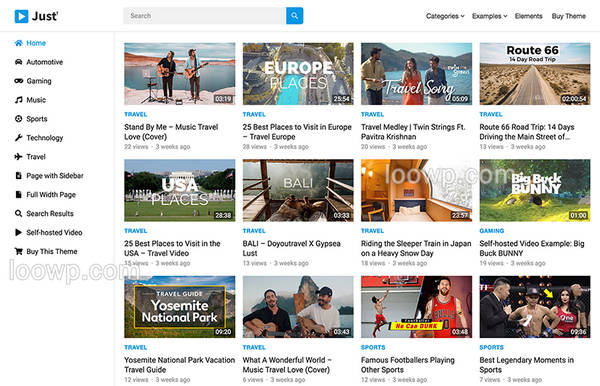Image resolution: width=600 pixels, height=386 pixels.
Task: Open Self-hosted Video sidebar link
Action: pos(54,232)
